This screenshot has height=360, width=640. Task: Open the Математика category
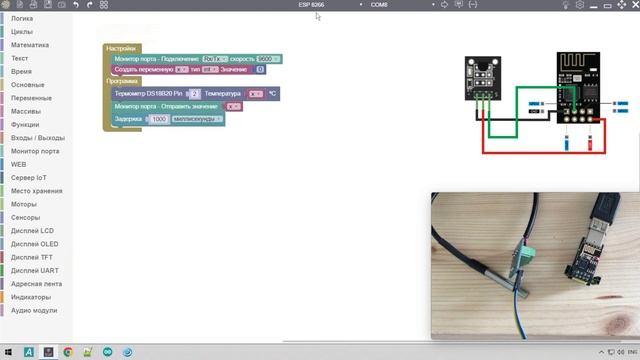coord(30,45)
